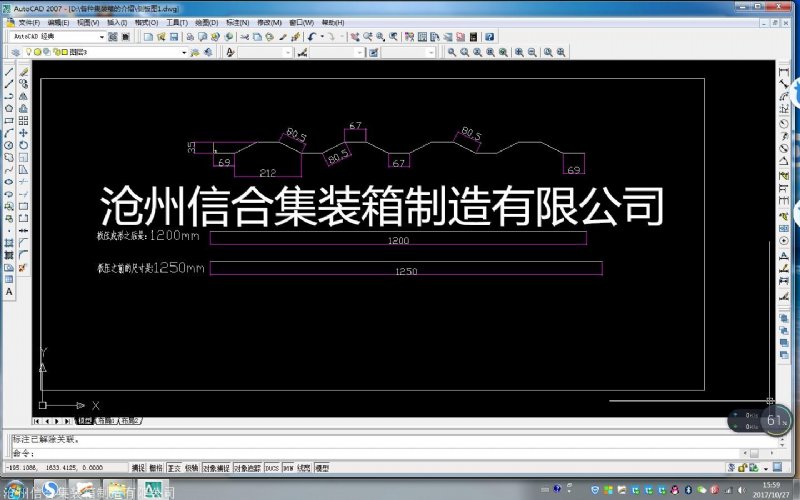This screenshot has width=800, height=500.
Task: Open the 标注(N) dimension menu
Action: [237, 22]
